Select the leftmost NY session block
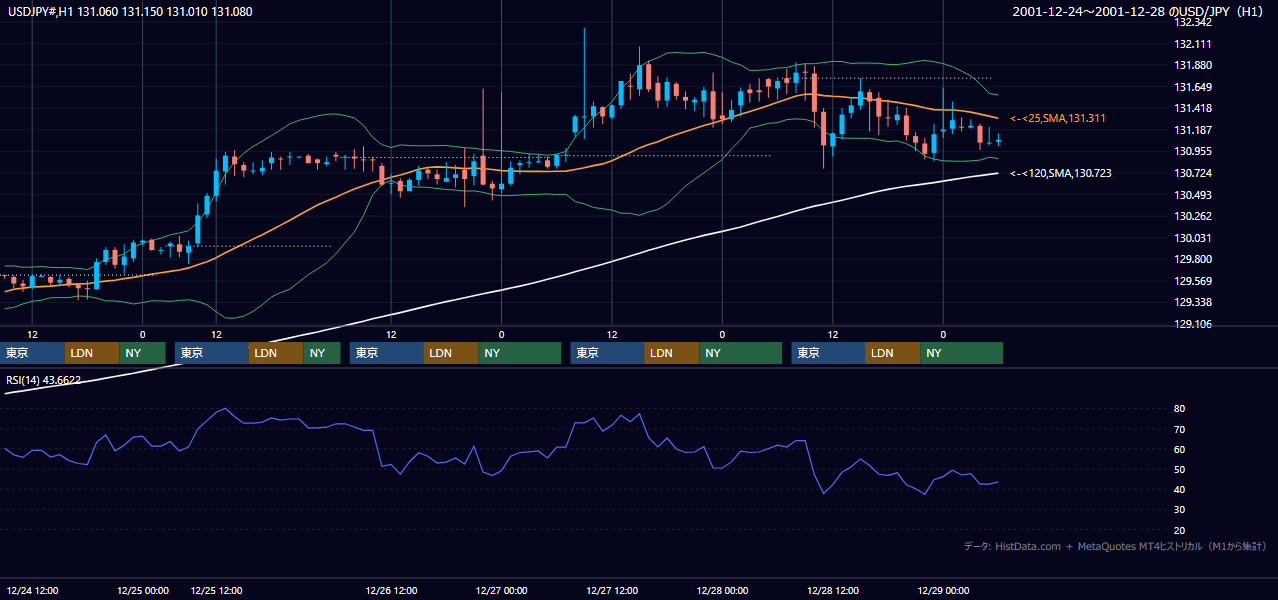 142,353
